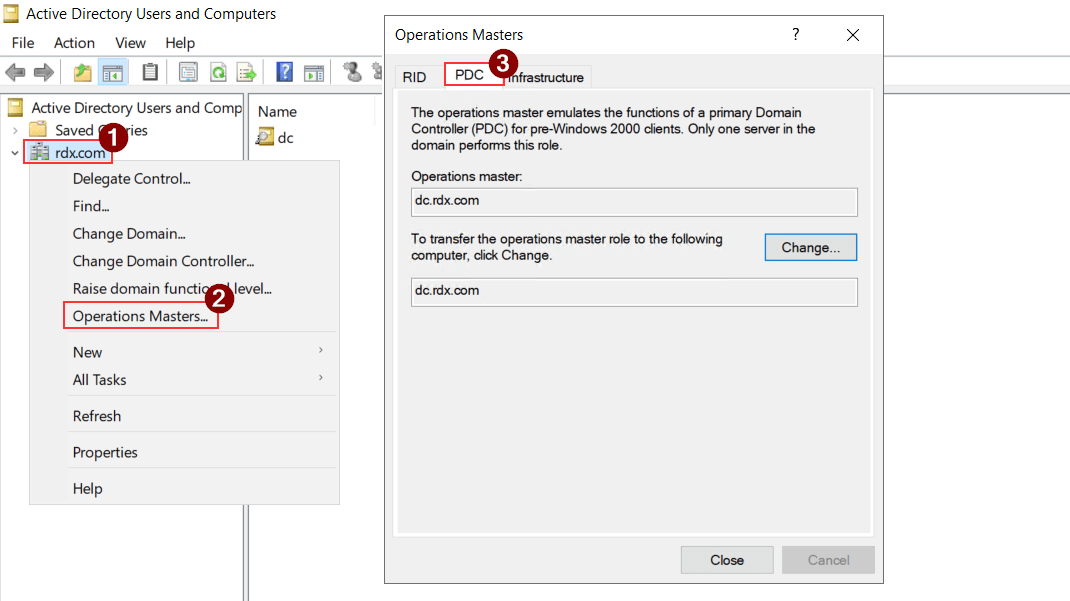
Task: Toggle the Show/Hide Console Tree icon
Action: click(x=113, y=72)
